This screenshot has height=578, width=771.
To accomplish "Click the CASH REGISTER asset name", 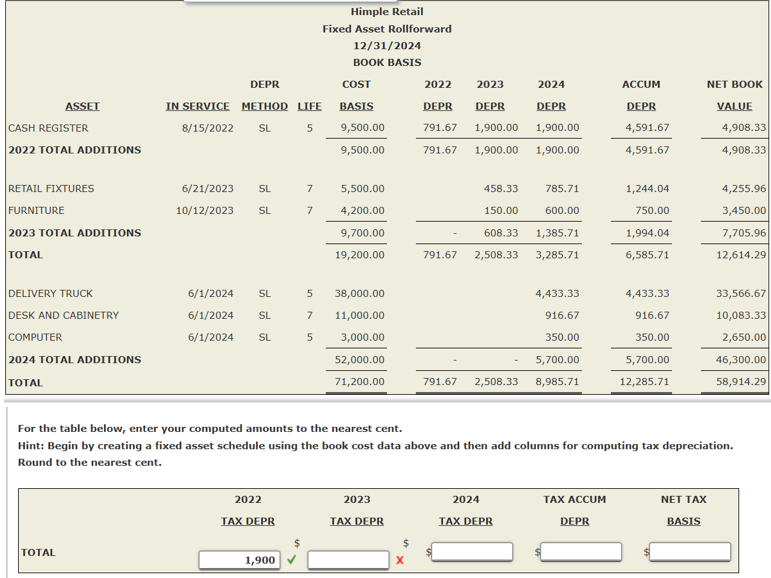I will point(48,128).
